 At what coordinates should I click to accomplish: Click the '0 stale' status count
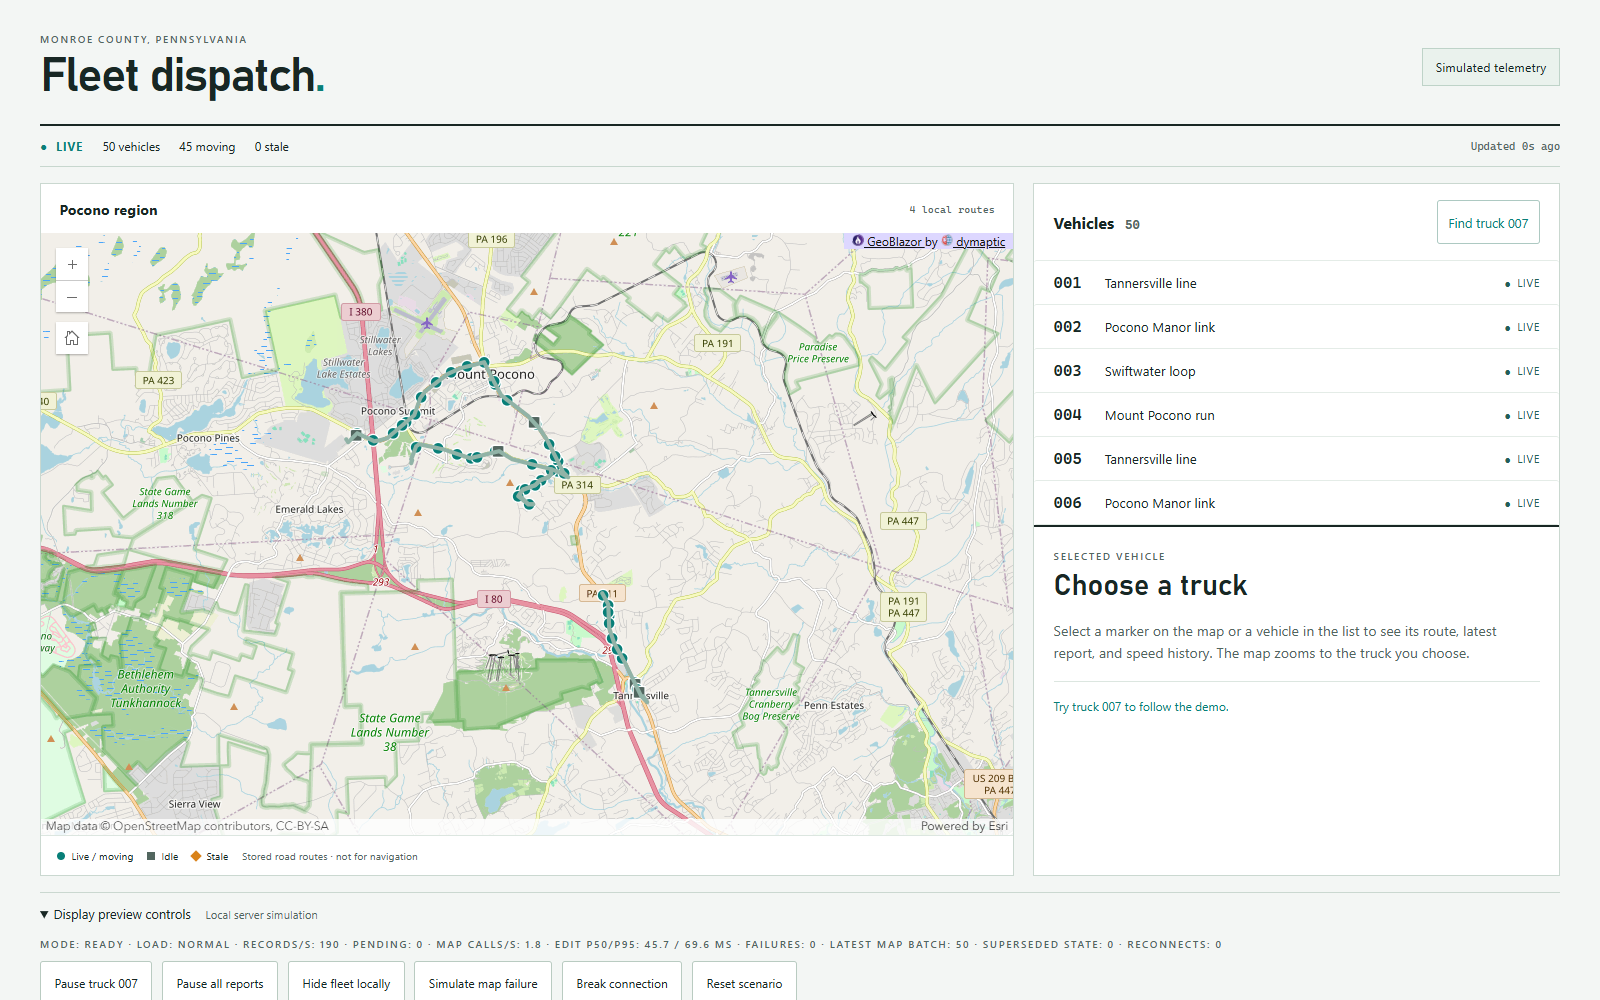[271, 147]
